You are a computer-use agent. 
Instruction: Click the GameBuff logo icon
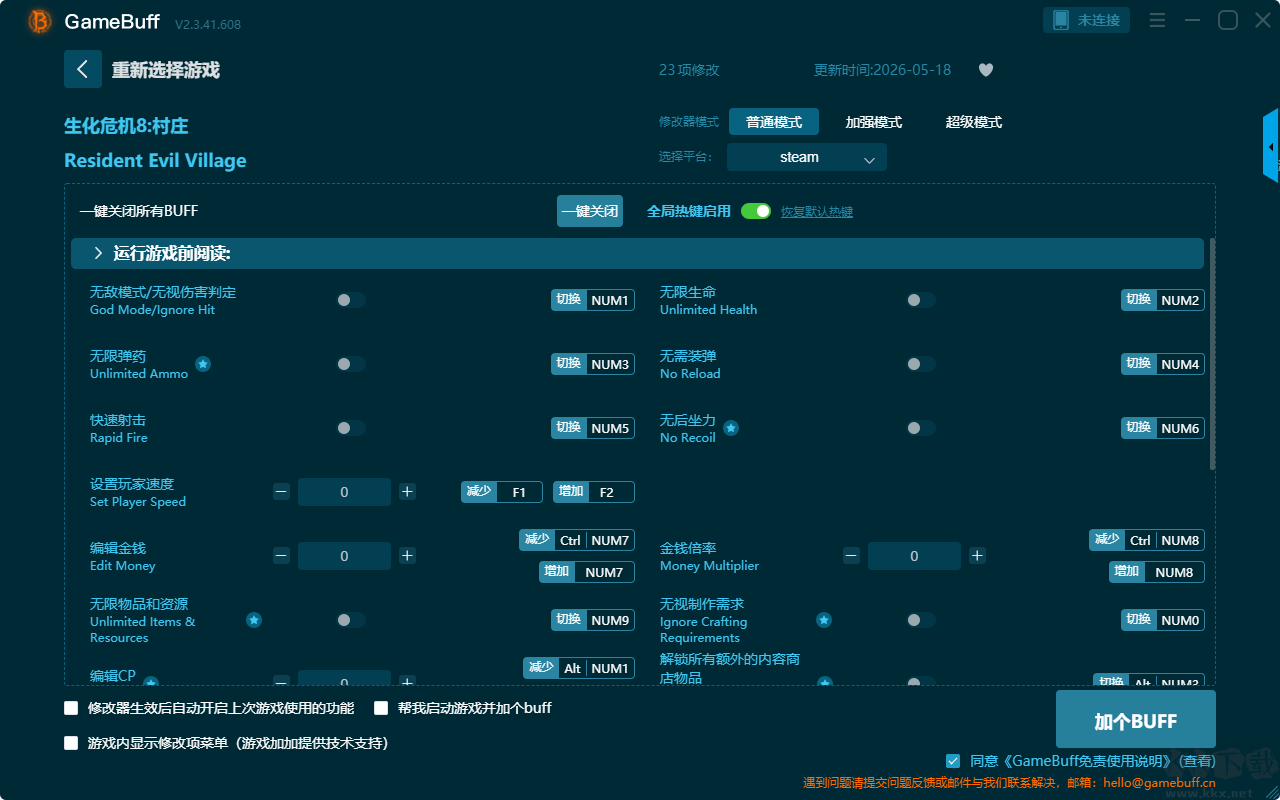(x=40, y=21)
